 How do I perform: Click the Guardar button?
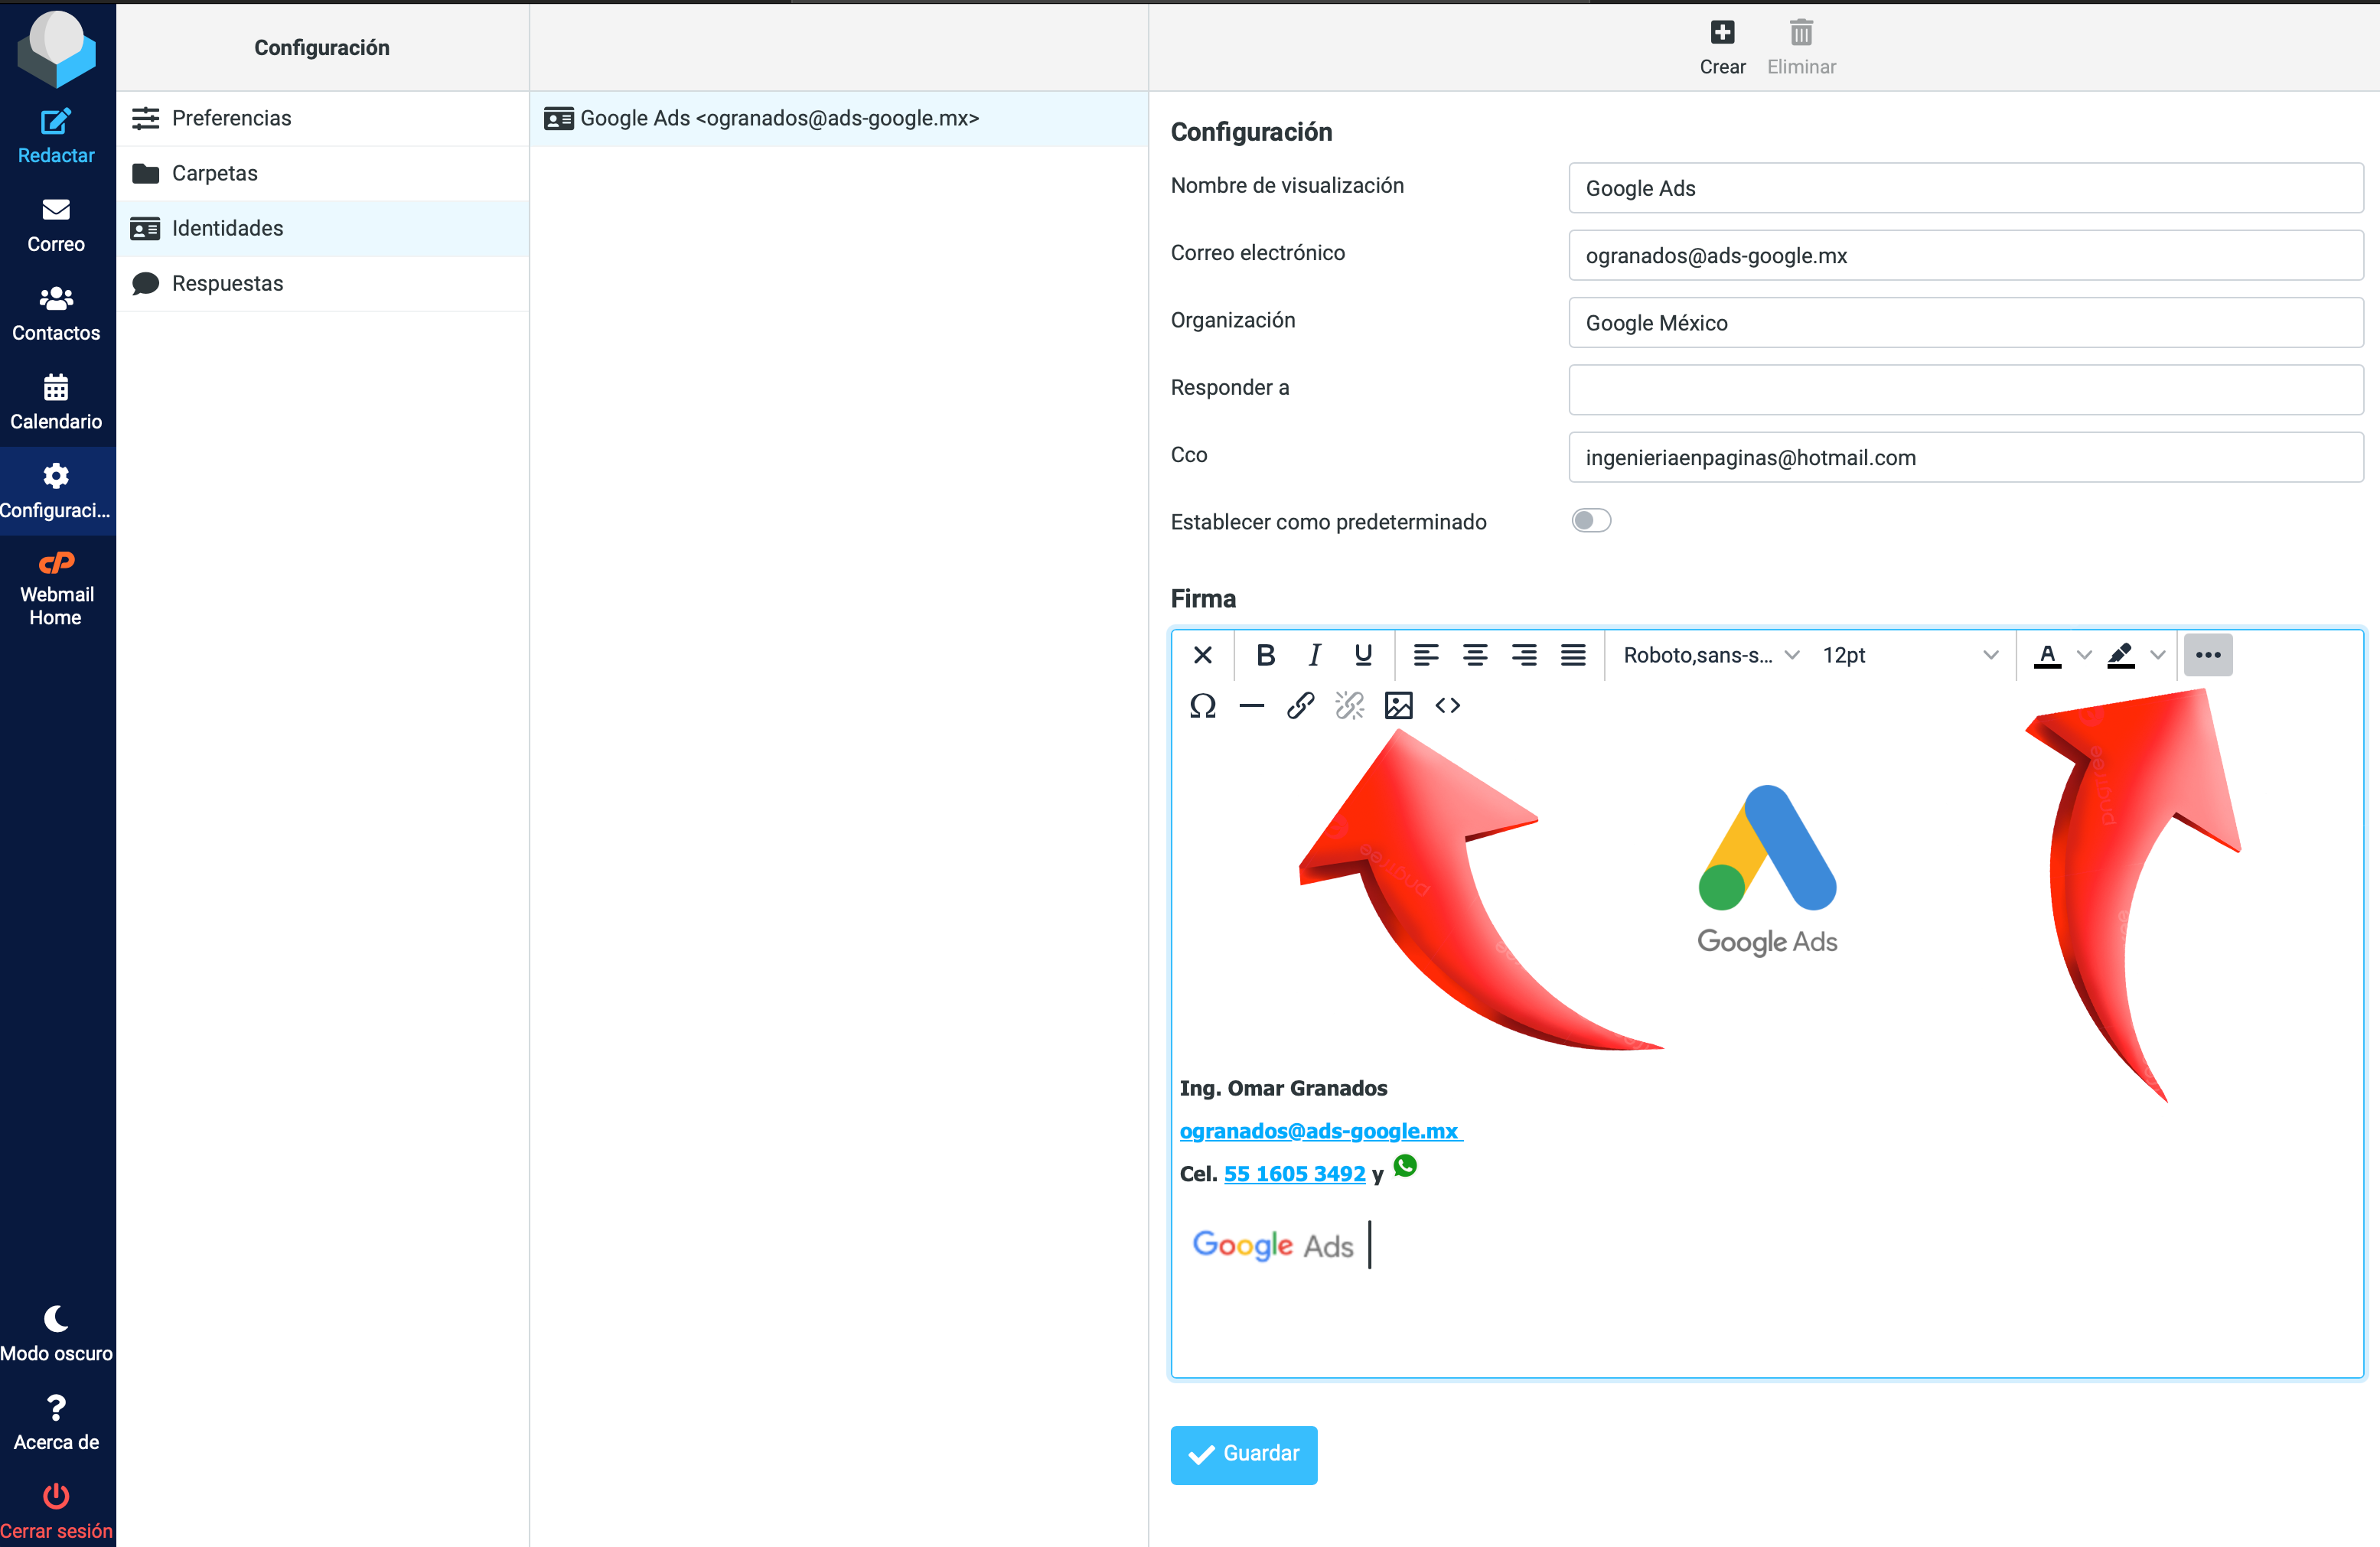[x=1243, y=1454]
